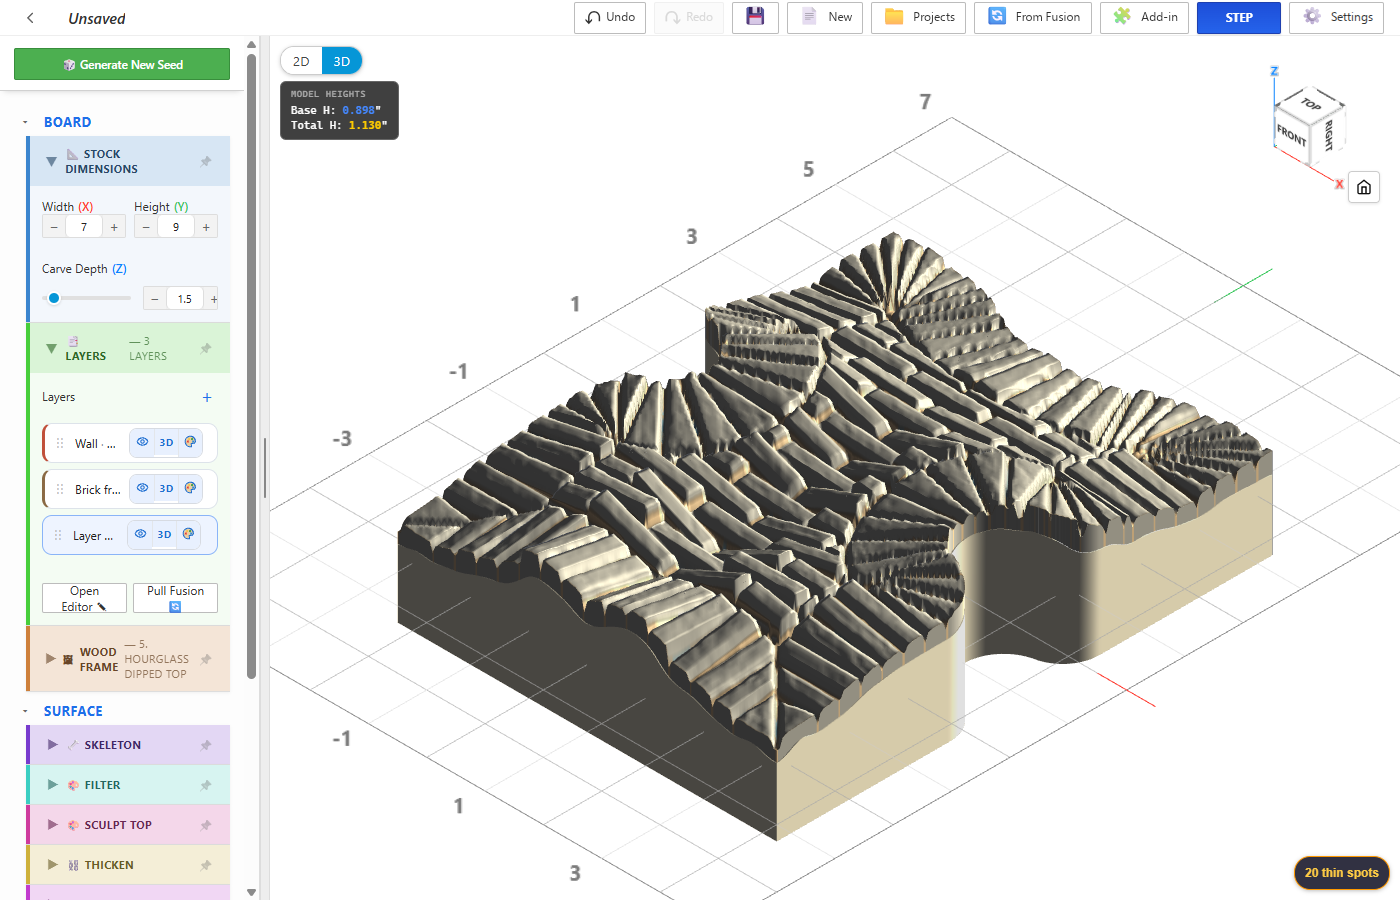Viewport: 1400px width, 900px height.
Task: Toggle eye icon on the selected Layer row
Action: pyautogui.click(x=141, y=534)
